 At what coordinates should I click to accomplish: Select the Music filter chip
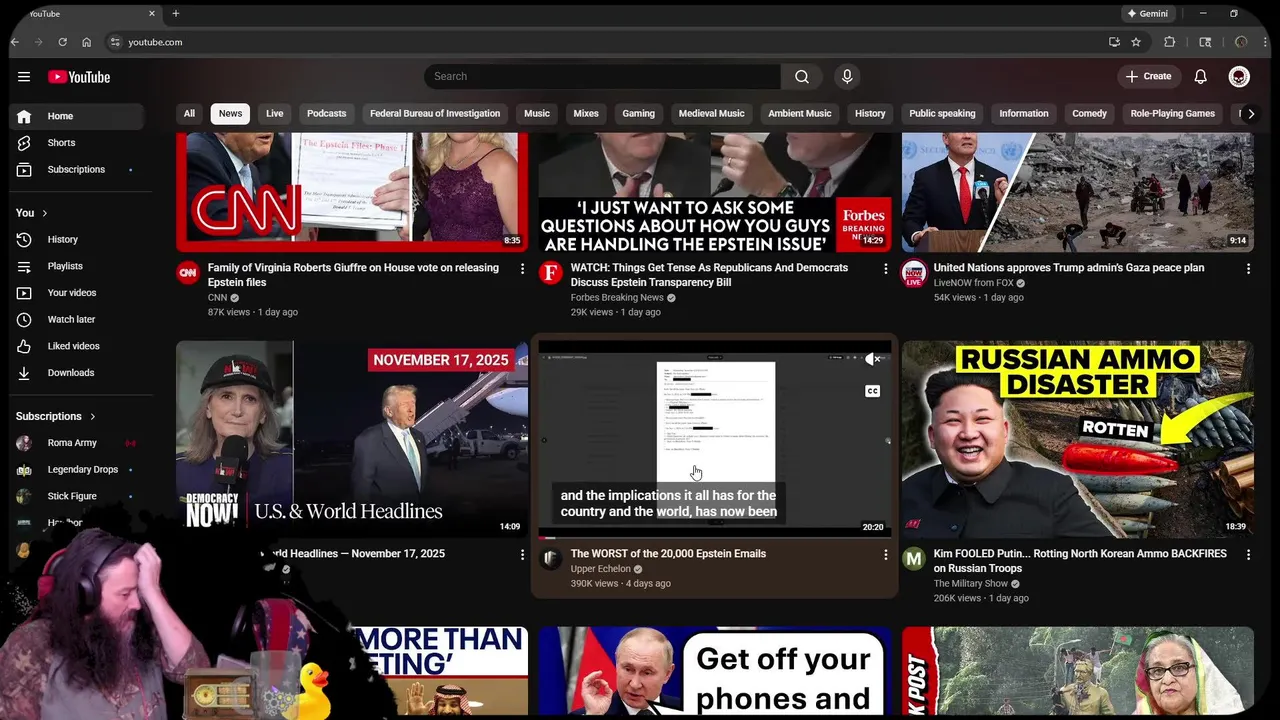(x=537, y=114)
